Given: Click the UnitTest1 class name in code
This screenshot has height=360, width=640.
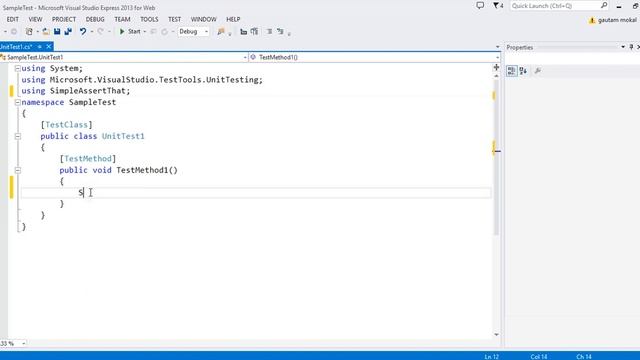Looking at the screenshot, I should (x=123, y=136).
